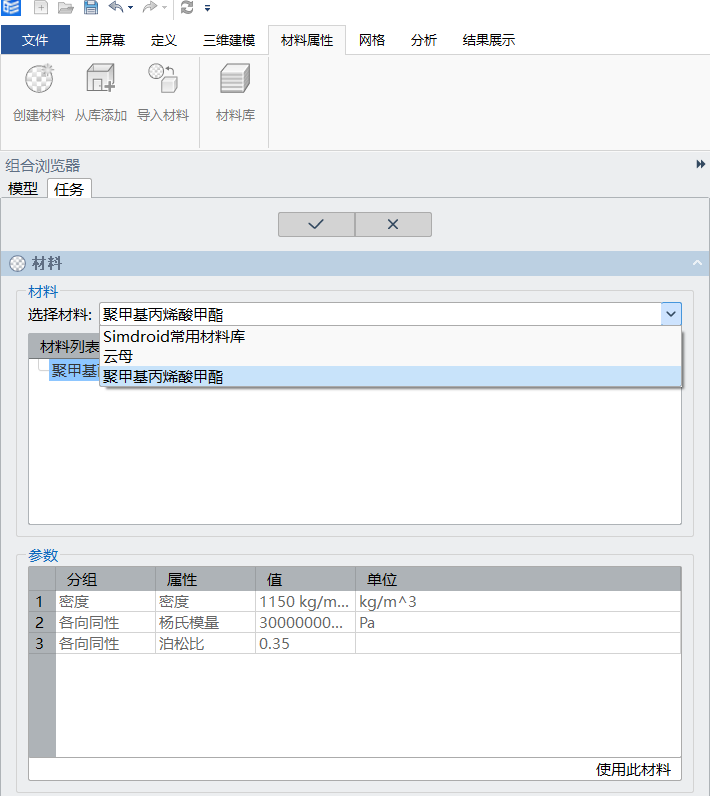
Task: Click 各向同性 group cell in row 3
Action: pos(105,643)
